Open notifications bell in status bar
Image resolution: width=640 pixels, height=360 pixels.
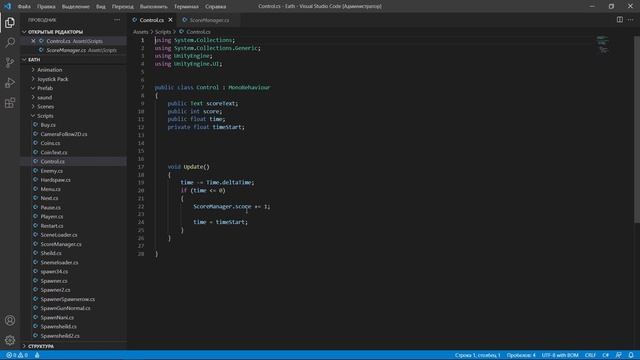(631, 355)
